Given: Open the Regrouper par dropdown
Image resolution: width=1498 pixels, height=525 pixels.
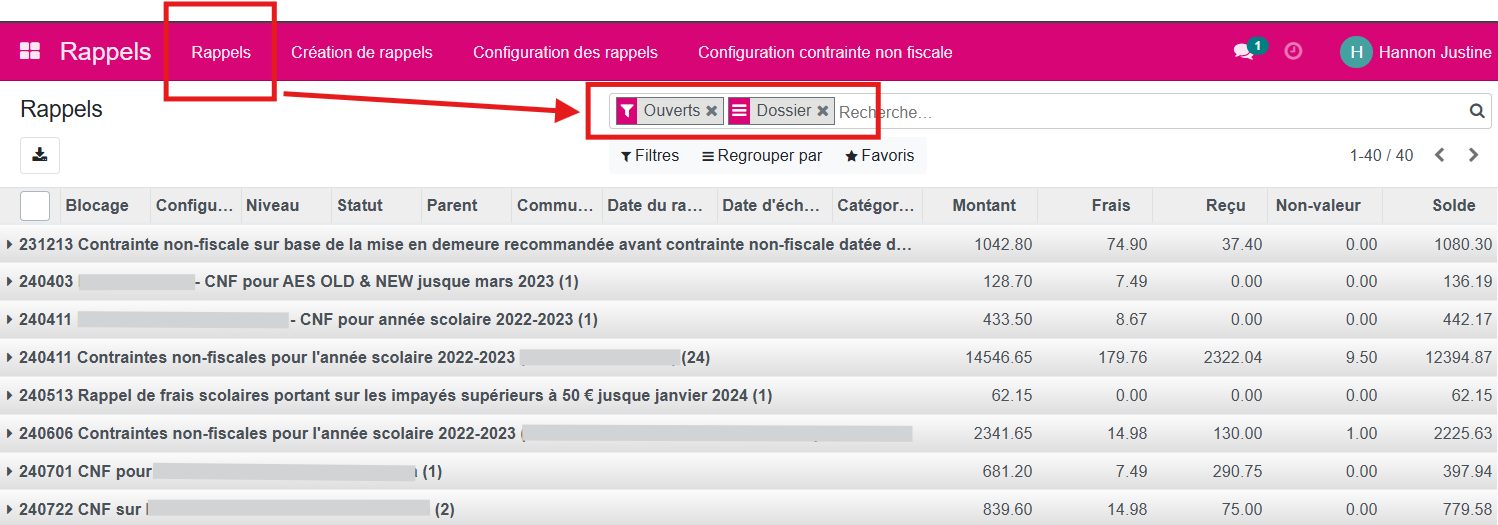Looking at the screenshot, I should (x=762, y=156).
